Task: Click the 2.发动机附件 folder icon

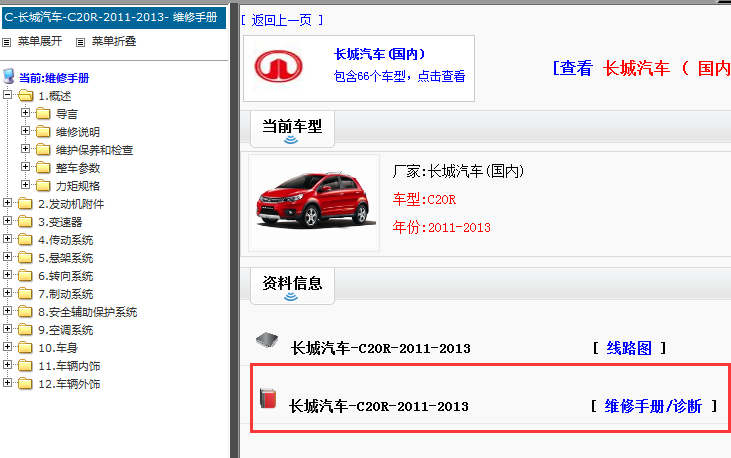Action: pos(26,204)
